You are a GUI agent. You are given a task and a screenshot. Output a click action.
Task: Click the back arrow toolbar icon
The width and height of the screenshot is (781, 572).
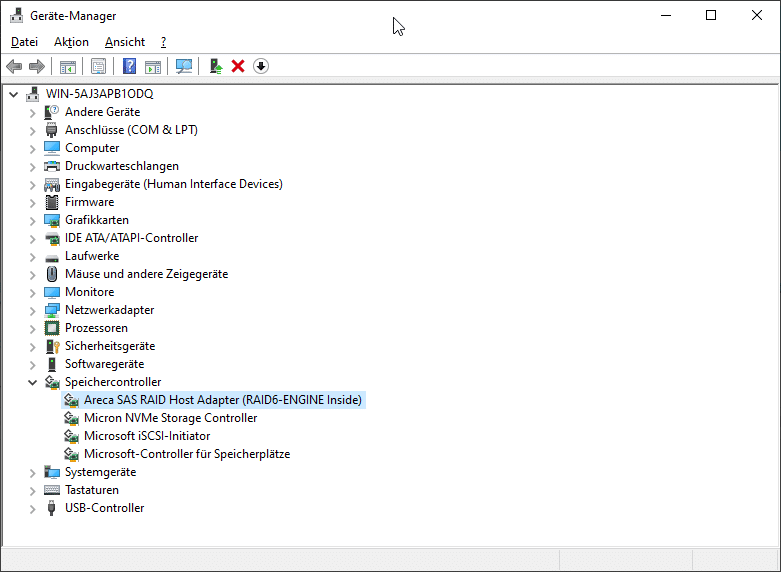[14, 66]
